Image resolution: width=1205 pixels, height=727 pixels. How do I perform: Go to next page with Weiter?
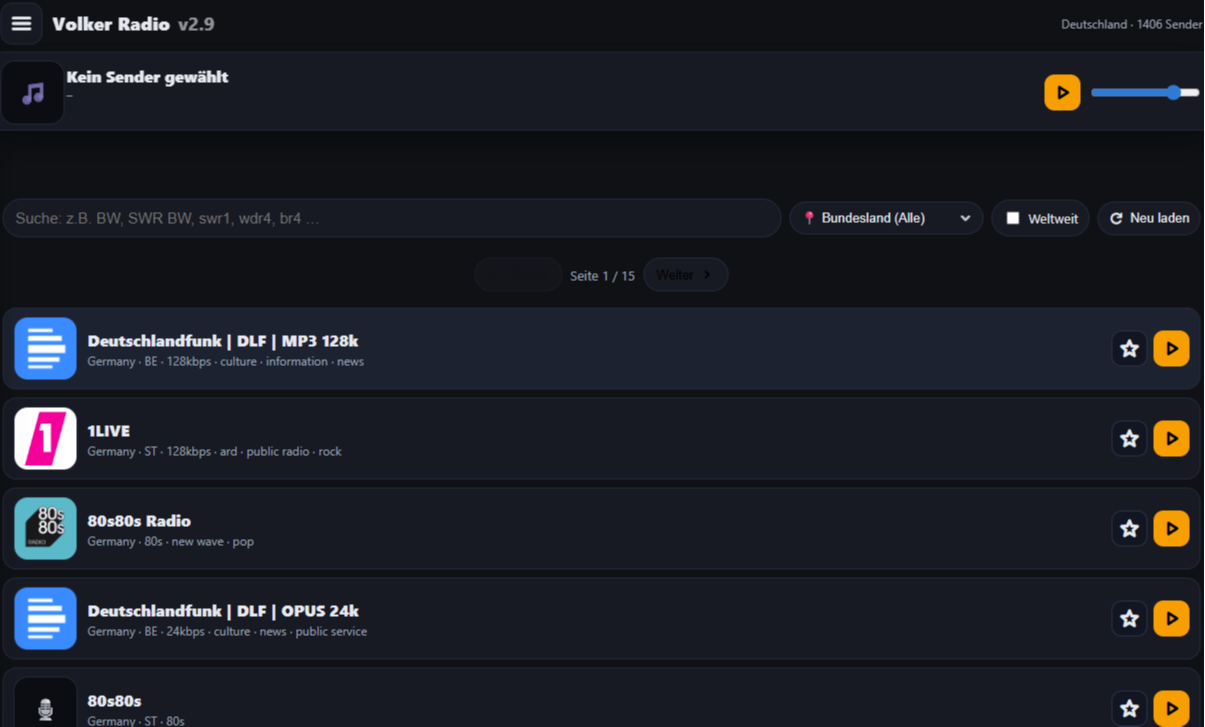pos(685,275)
